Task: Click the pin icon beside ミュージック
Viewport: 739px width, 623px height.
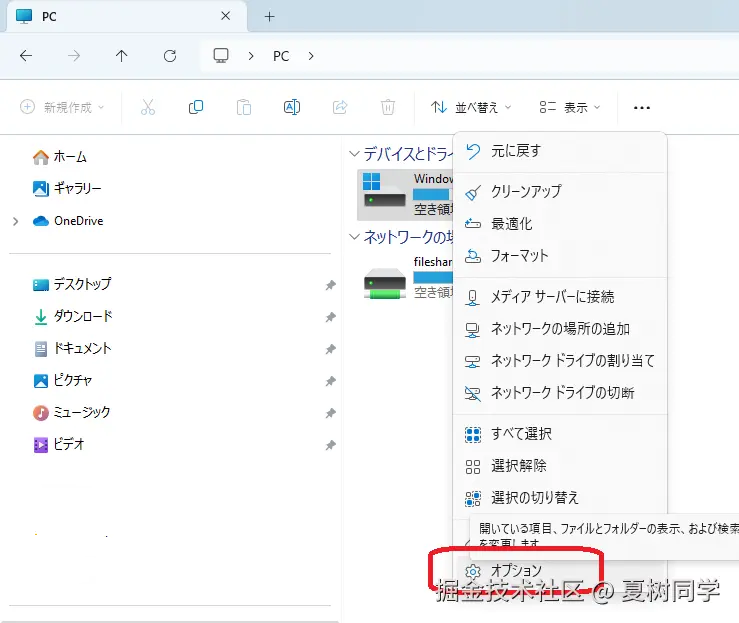Action: coord(331,413)
